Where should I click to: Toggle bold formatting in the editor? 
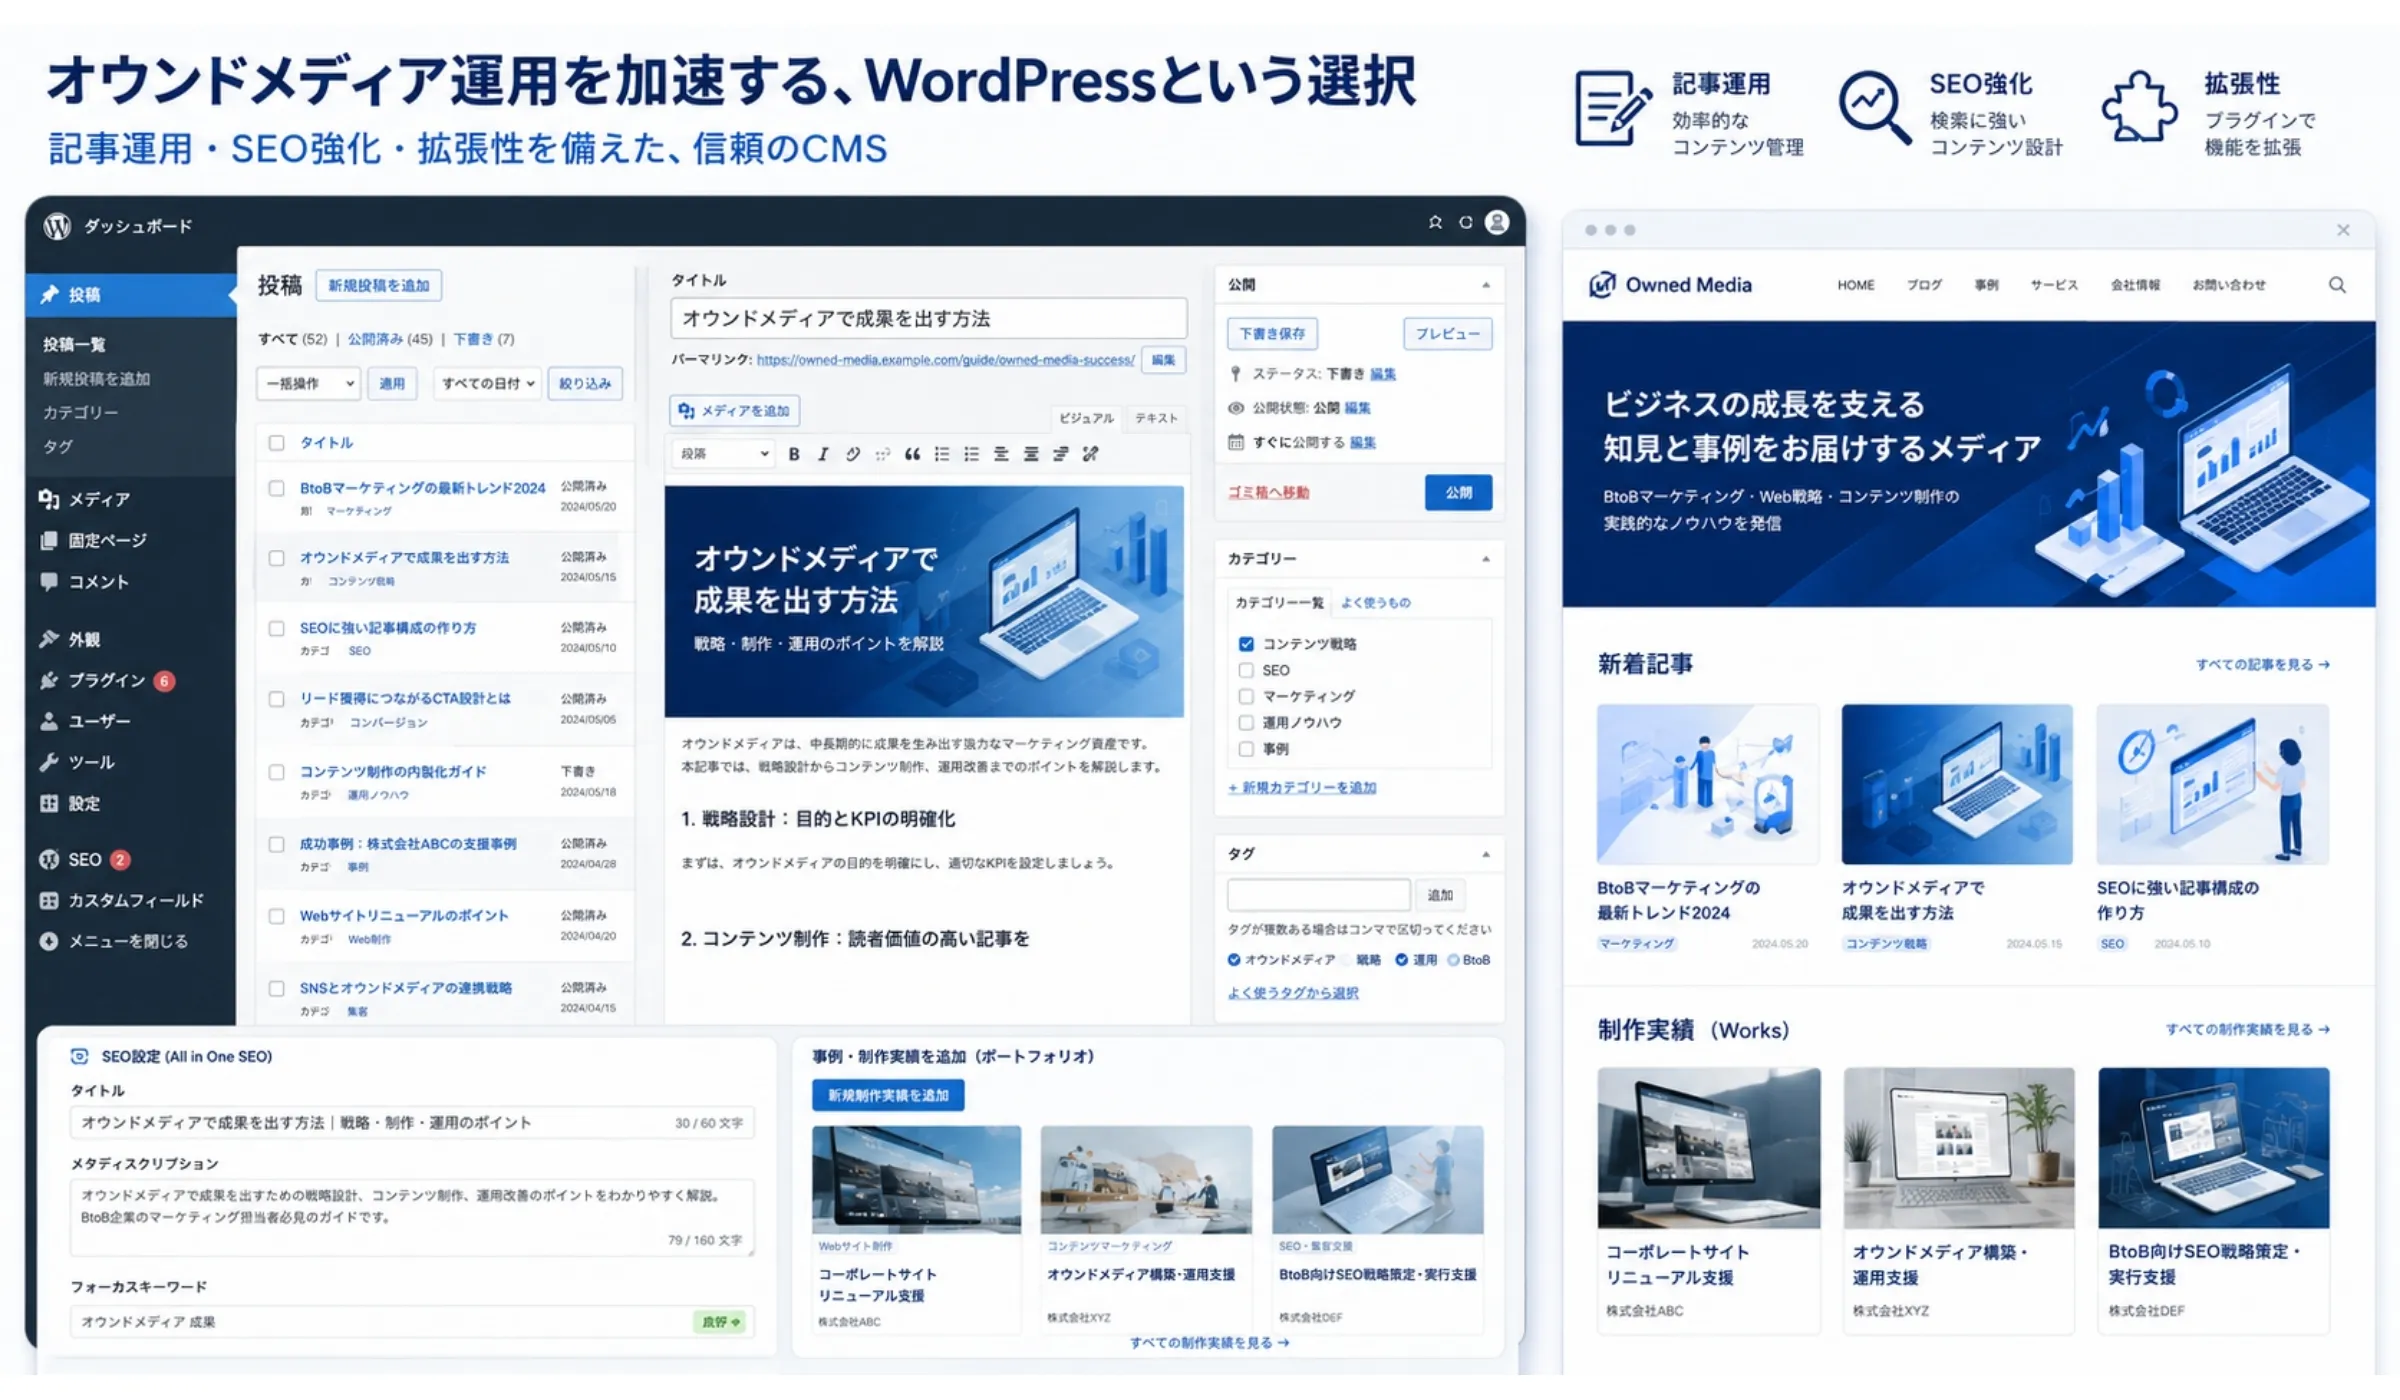[794, 454]
